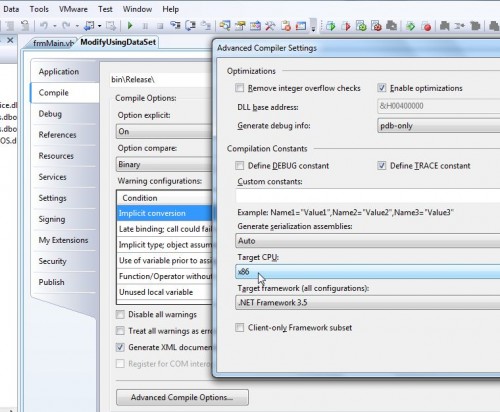Uncheck Enable optimizations
Screen dimensions: 500x412
tap(382, 88)
